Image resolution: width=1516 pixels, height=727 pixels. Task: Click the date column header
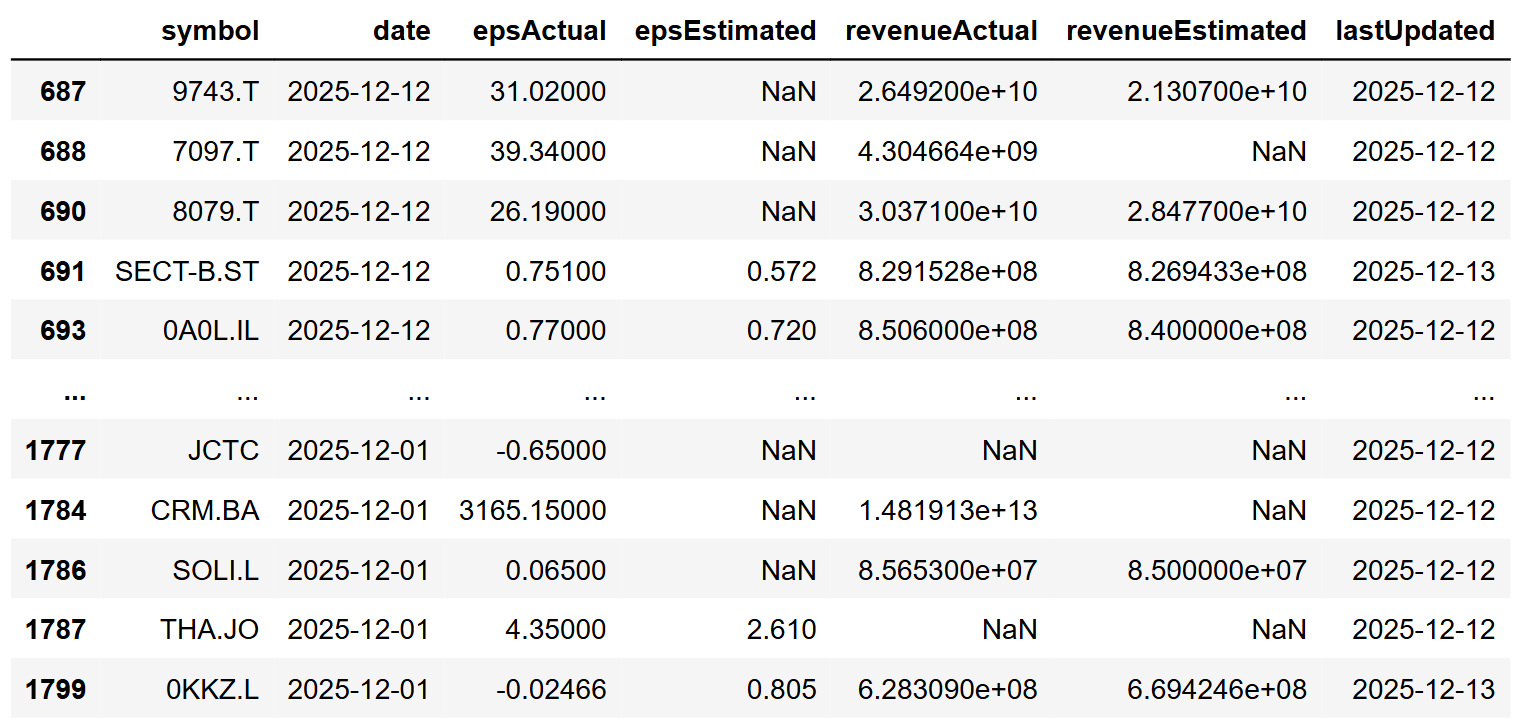coord(401,31)
